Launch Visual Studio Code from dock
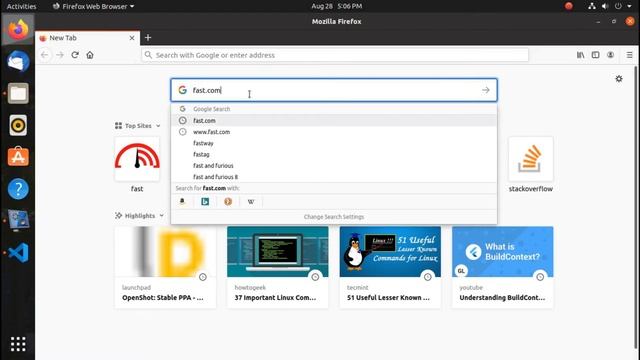Image resolution: width=640 pixels, height=360 pixels. pyautogui.click(x=18, y=252)
